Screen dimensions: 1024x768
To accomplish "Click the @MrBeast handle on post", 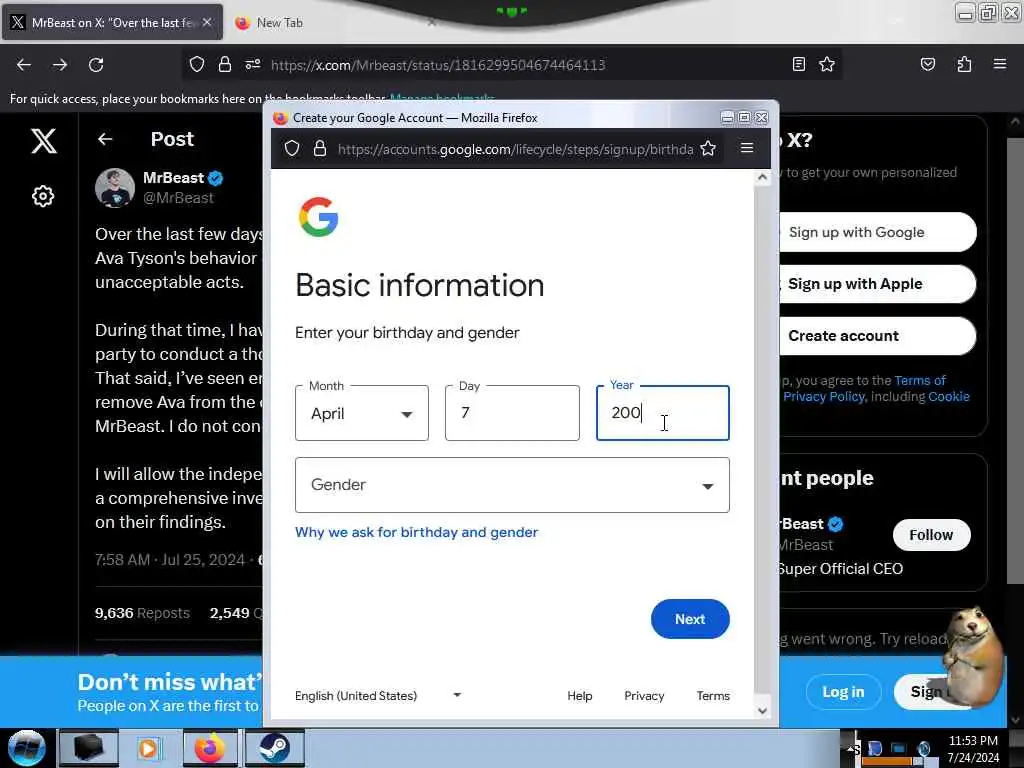I will click(178, 198).
